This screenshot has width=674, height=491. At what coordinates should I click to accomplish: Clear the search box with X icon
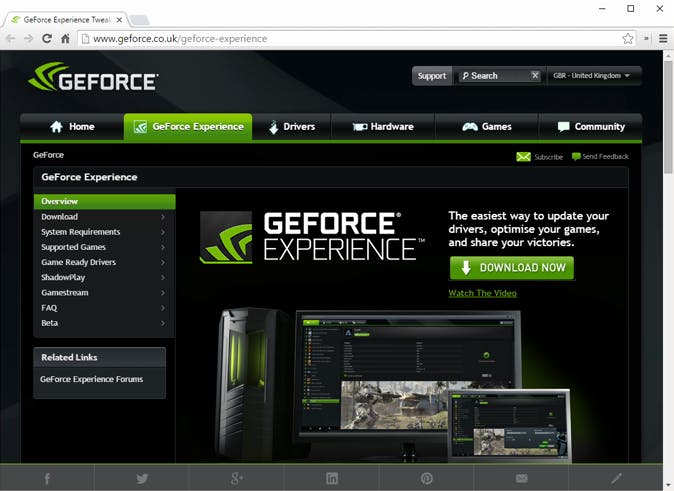(x=535, y=75)
